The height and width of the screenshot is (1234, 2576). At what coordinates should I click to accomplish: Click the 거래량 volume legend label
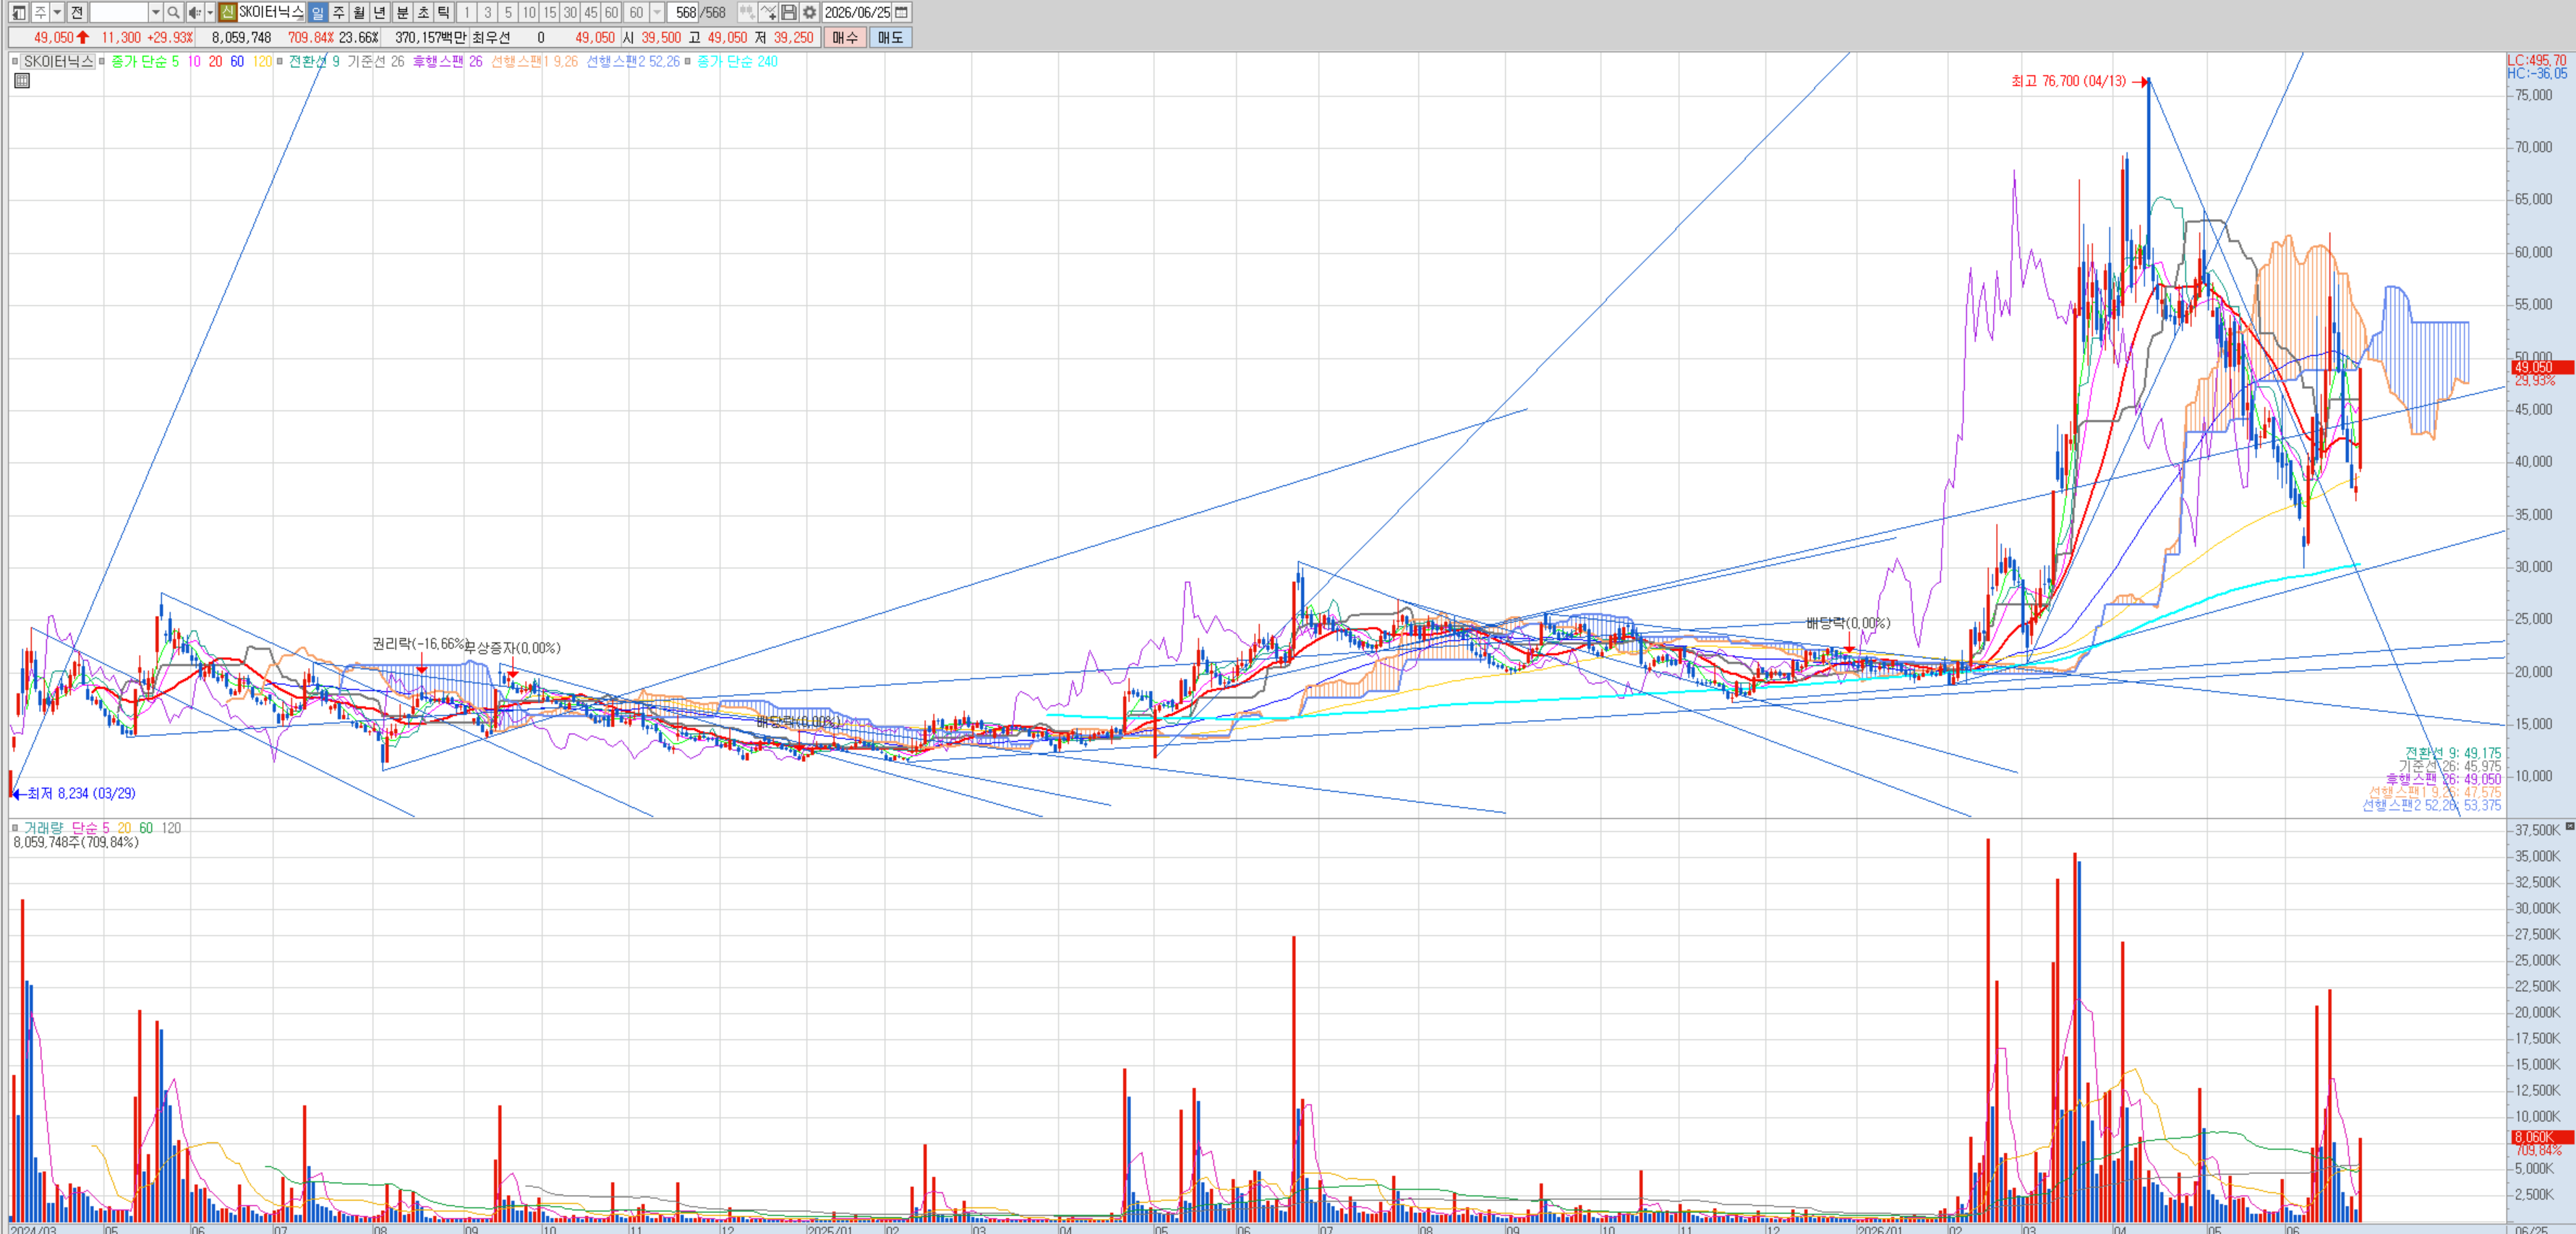pos(43,828)
